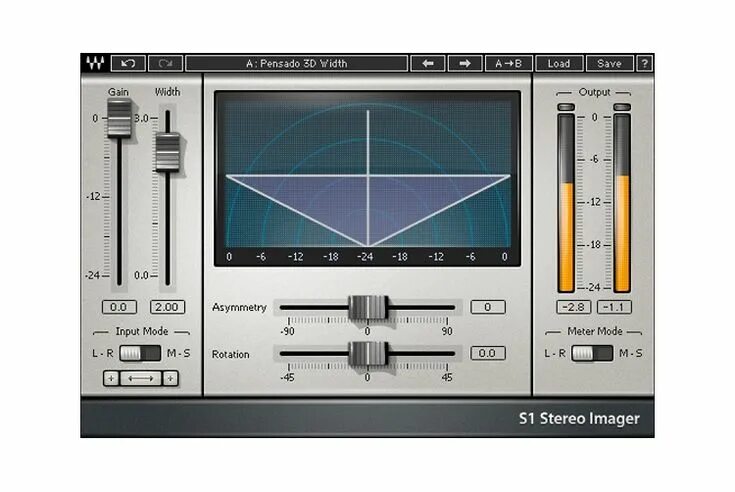The width and height of the screenshot is (735, 492).
Task: Click the Gain fader handle
Action: (x=119, y=118)
